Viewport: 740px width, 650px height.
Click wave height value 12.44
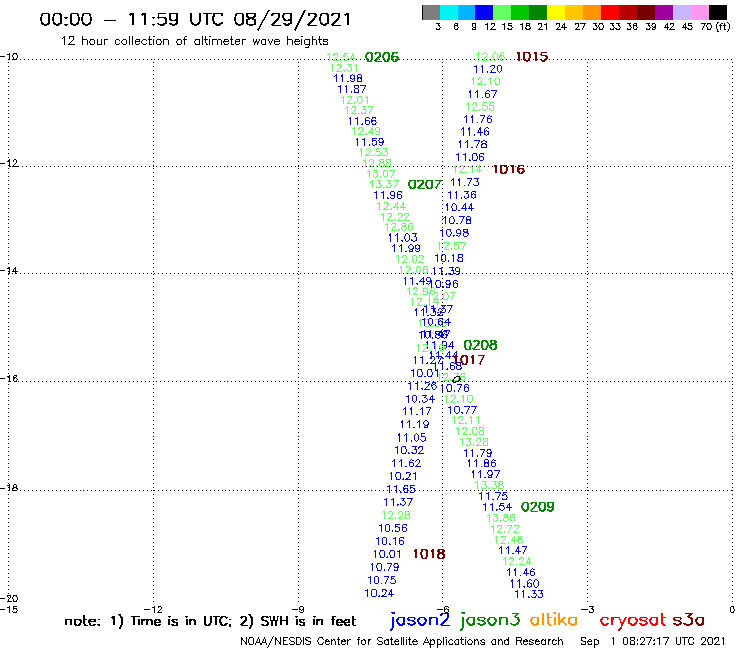click(391, 206)
